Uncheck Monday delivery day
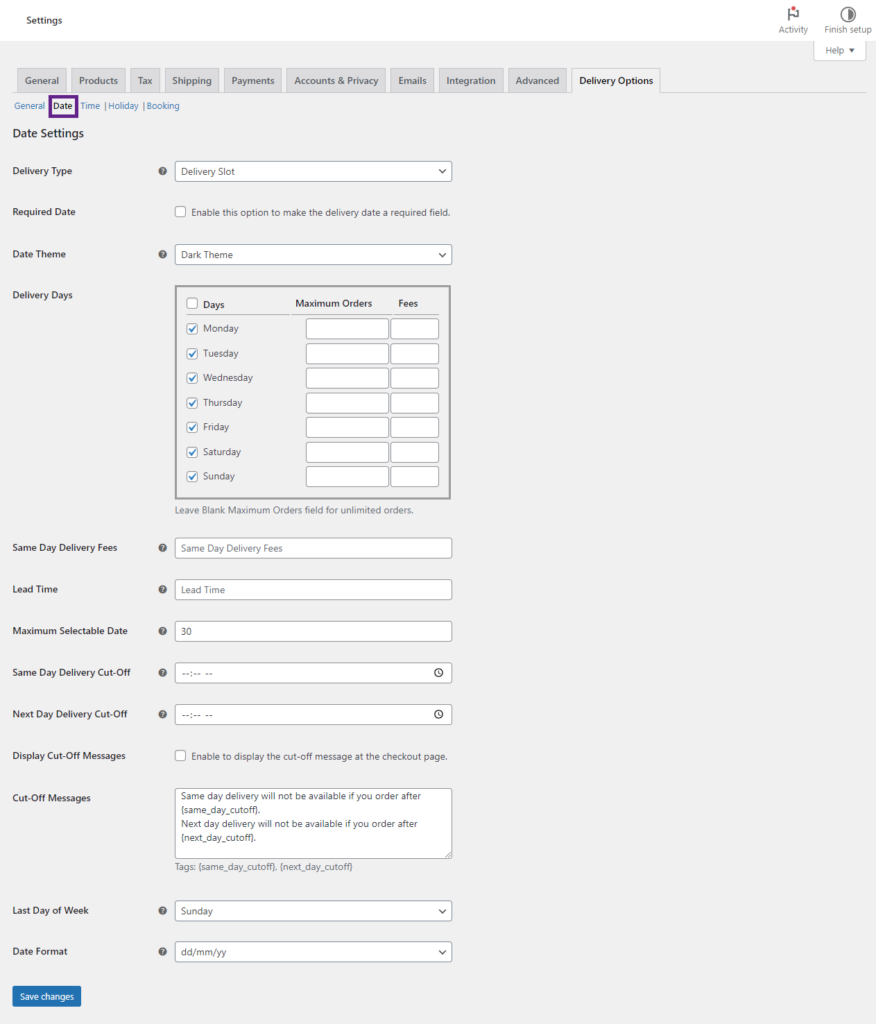 click(192, 328)
